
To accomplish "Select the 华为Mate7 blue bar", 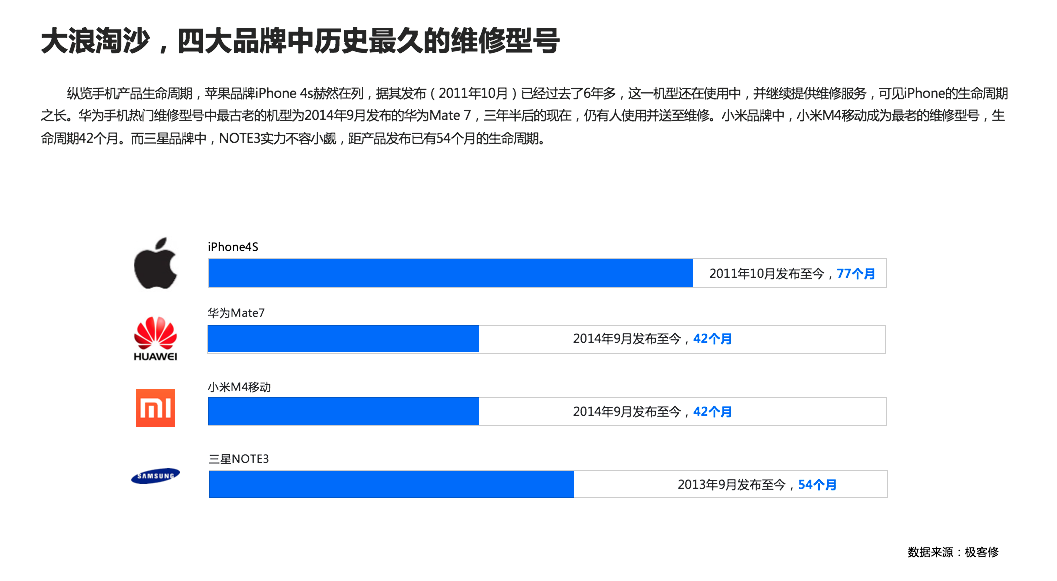I will pyautogui.click(x=343, y=339).
